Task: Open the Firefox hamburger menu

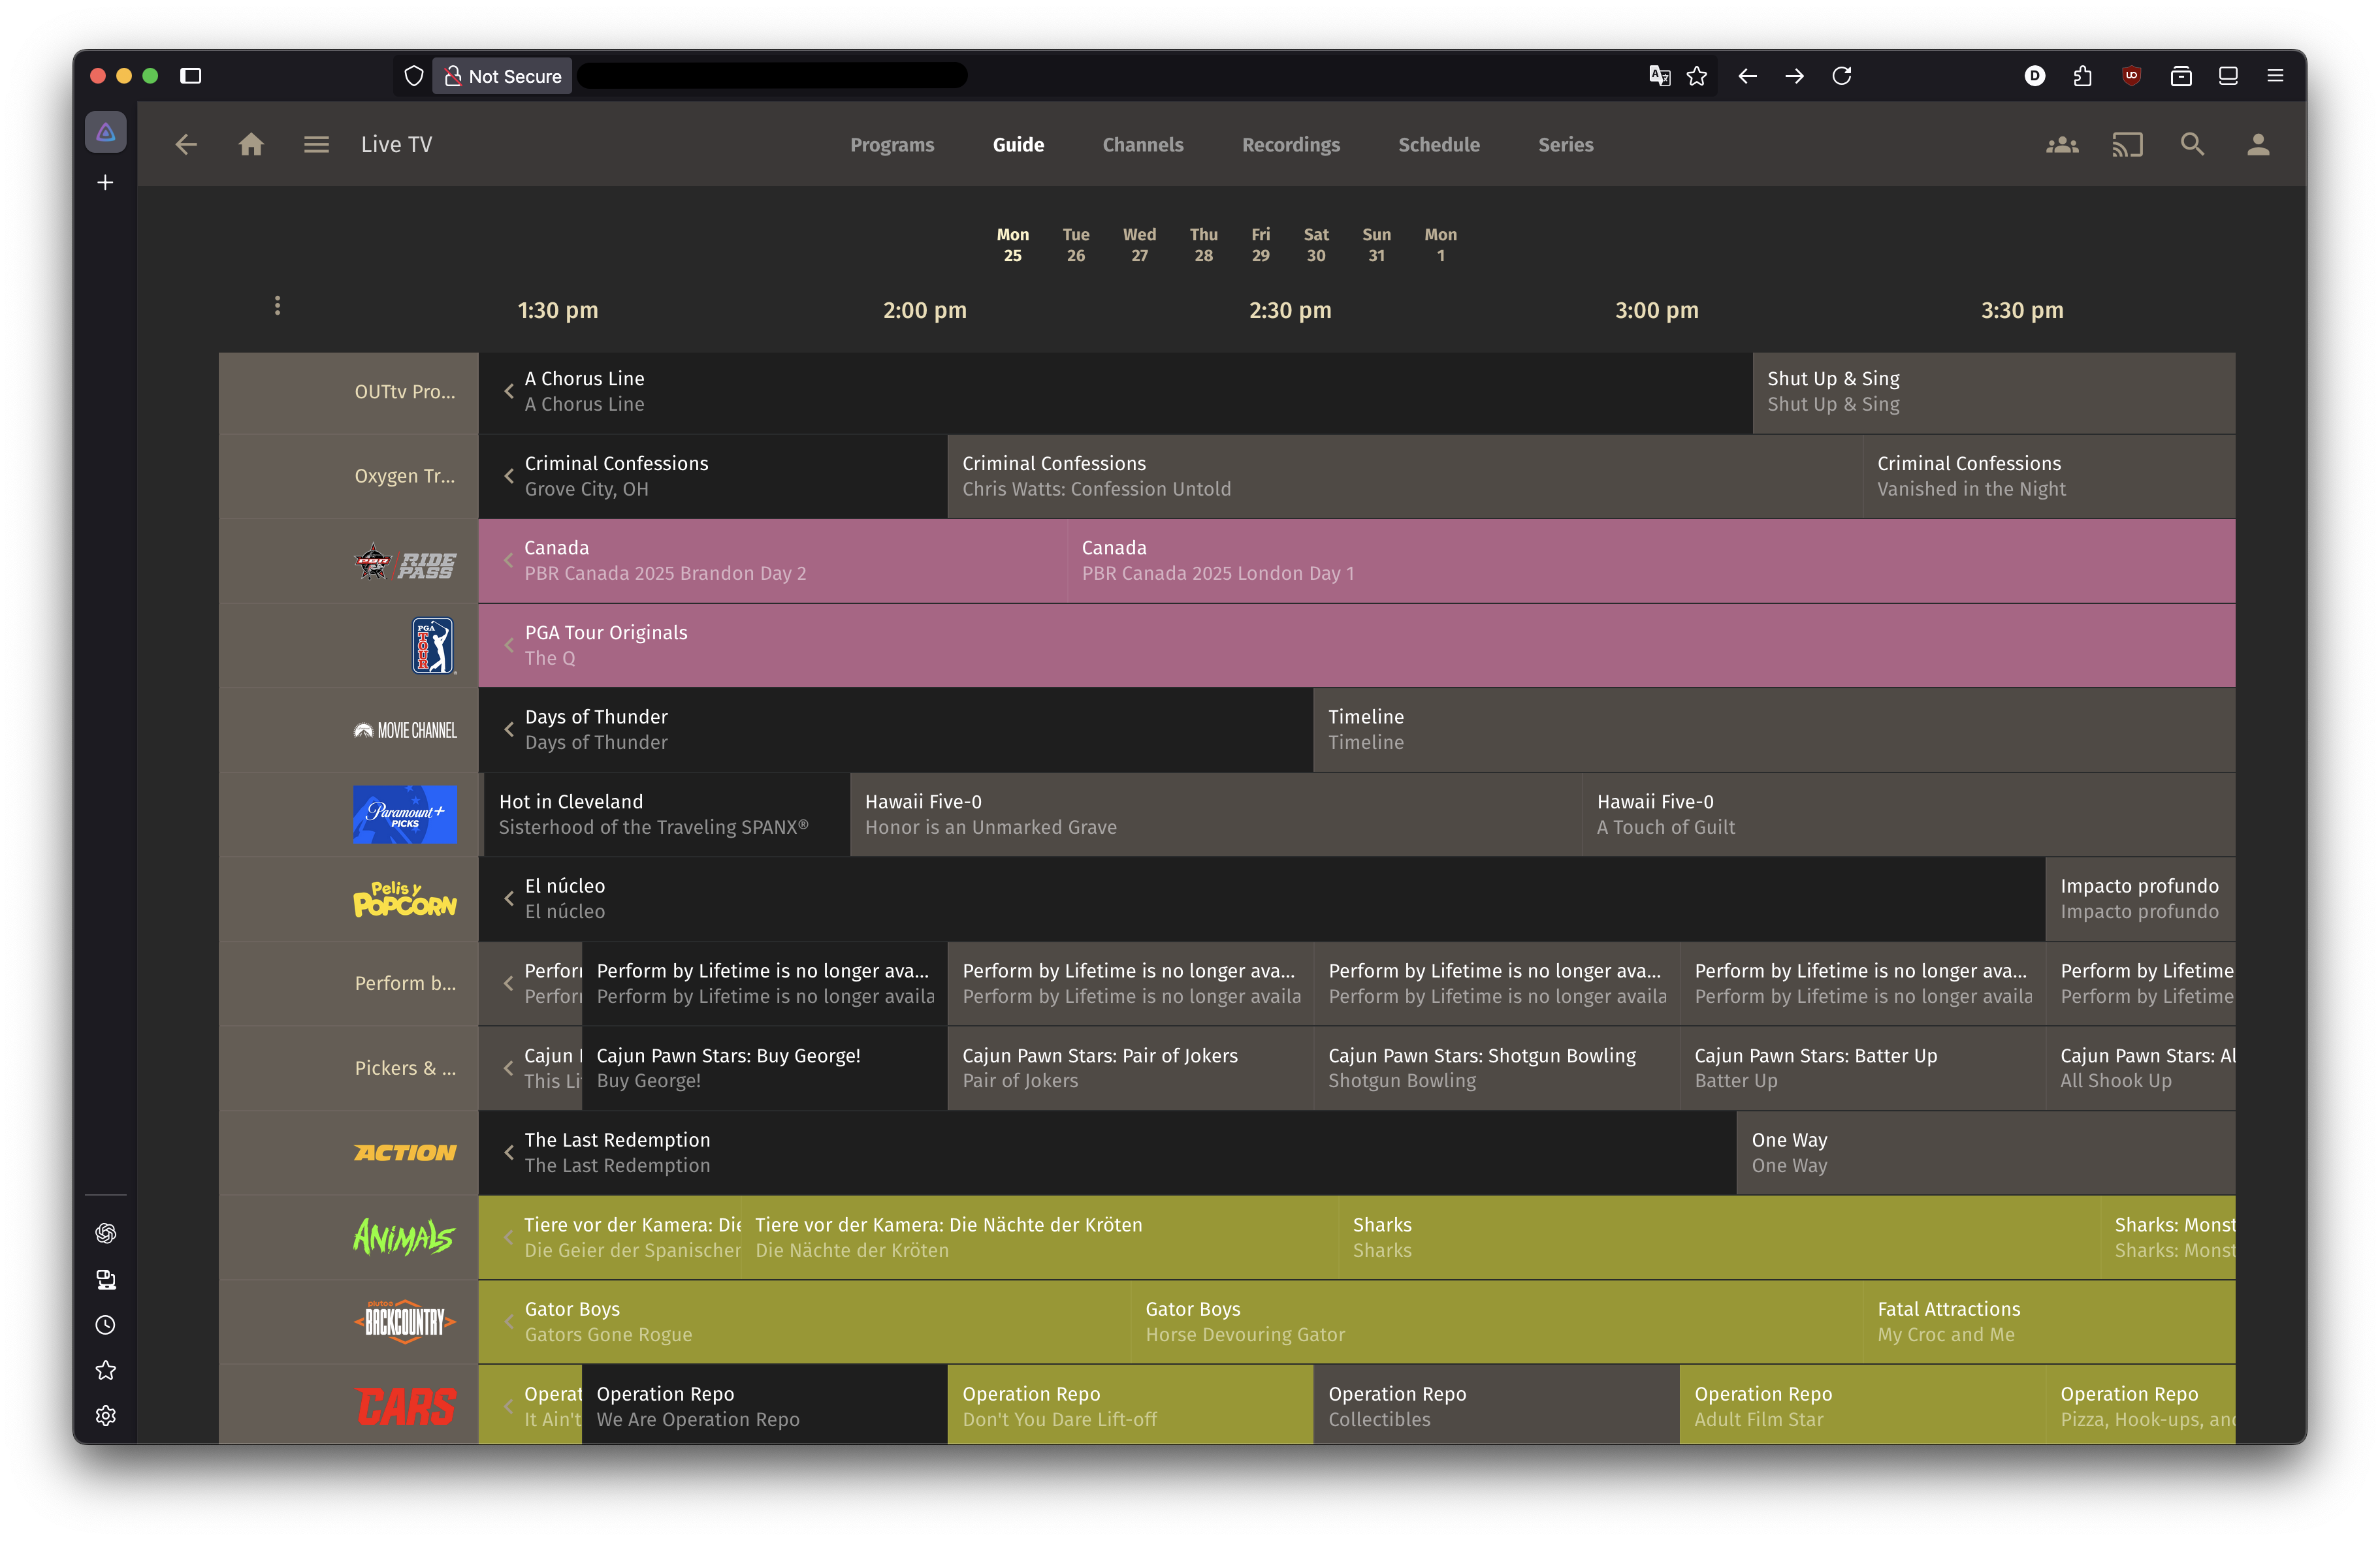Action: pos(2275,75)
